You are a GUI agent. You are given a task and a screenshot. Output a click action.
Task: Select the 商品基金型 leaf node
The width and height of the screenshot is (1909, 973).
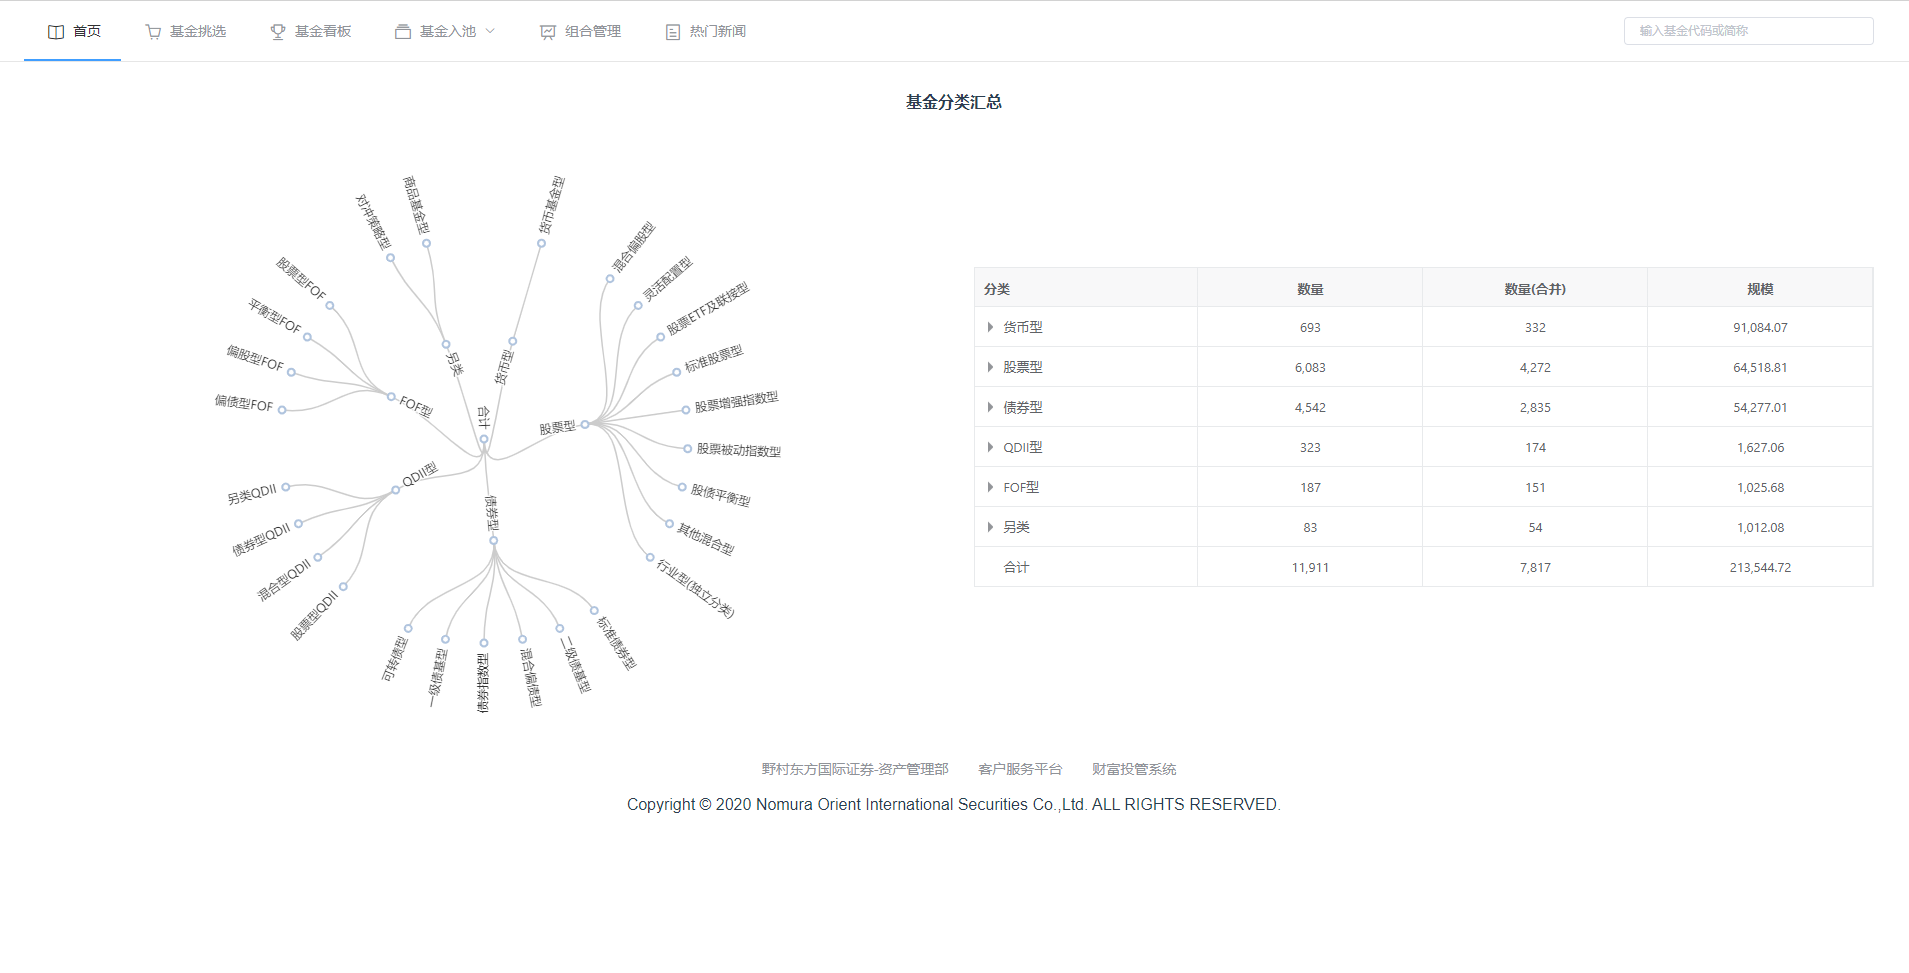click(x=426, y=243)
